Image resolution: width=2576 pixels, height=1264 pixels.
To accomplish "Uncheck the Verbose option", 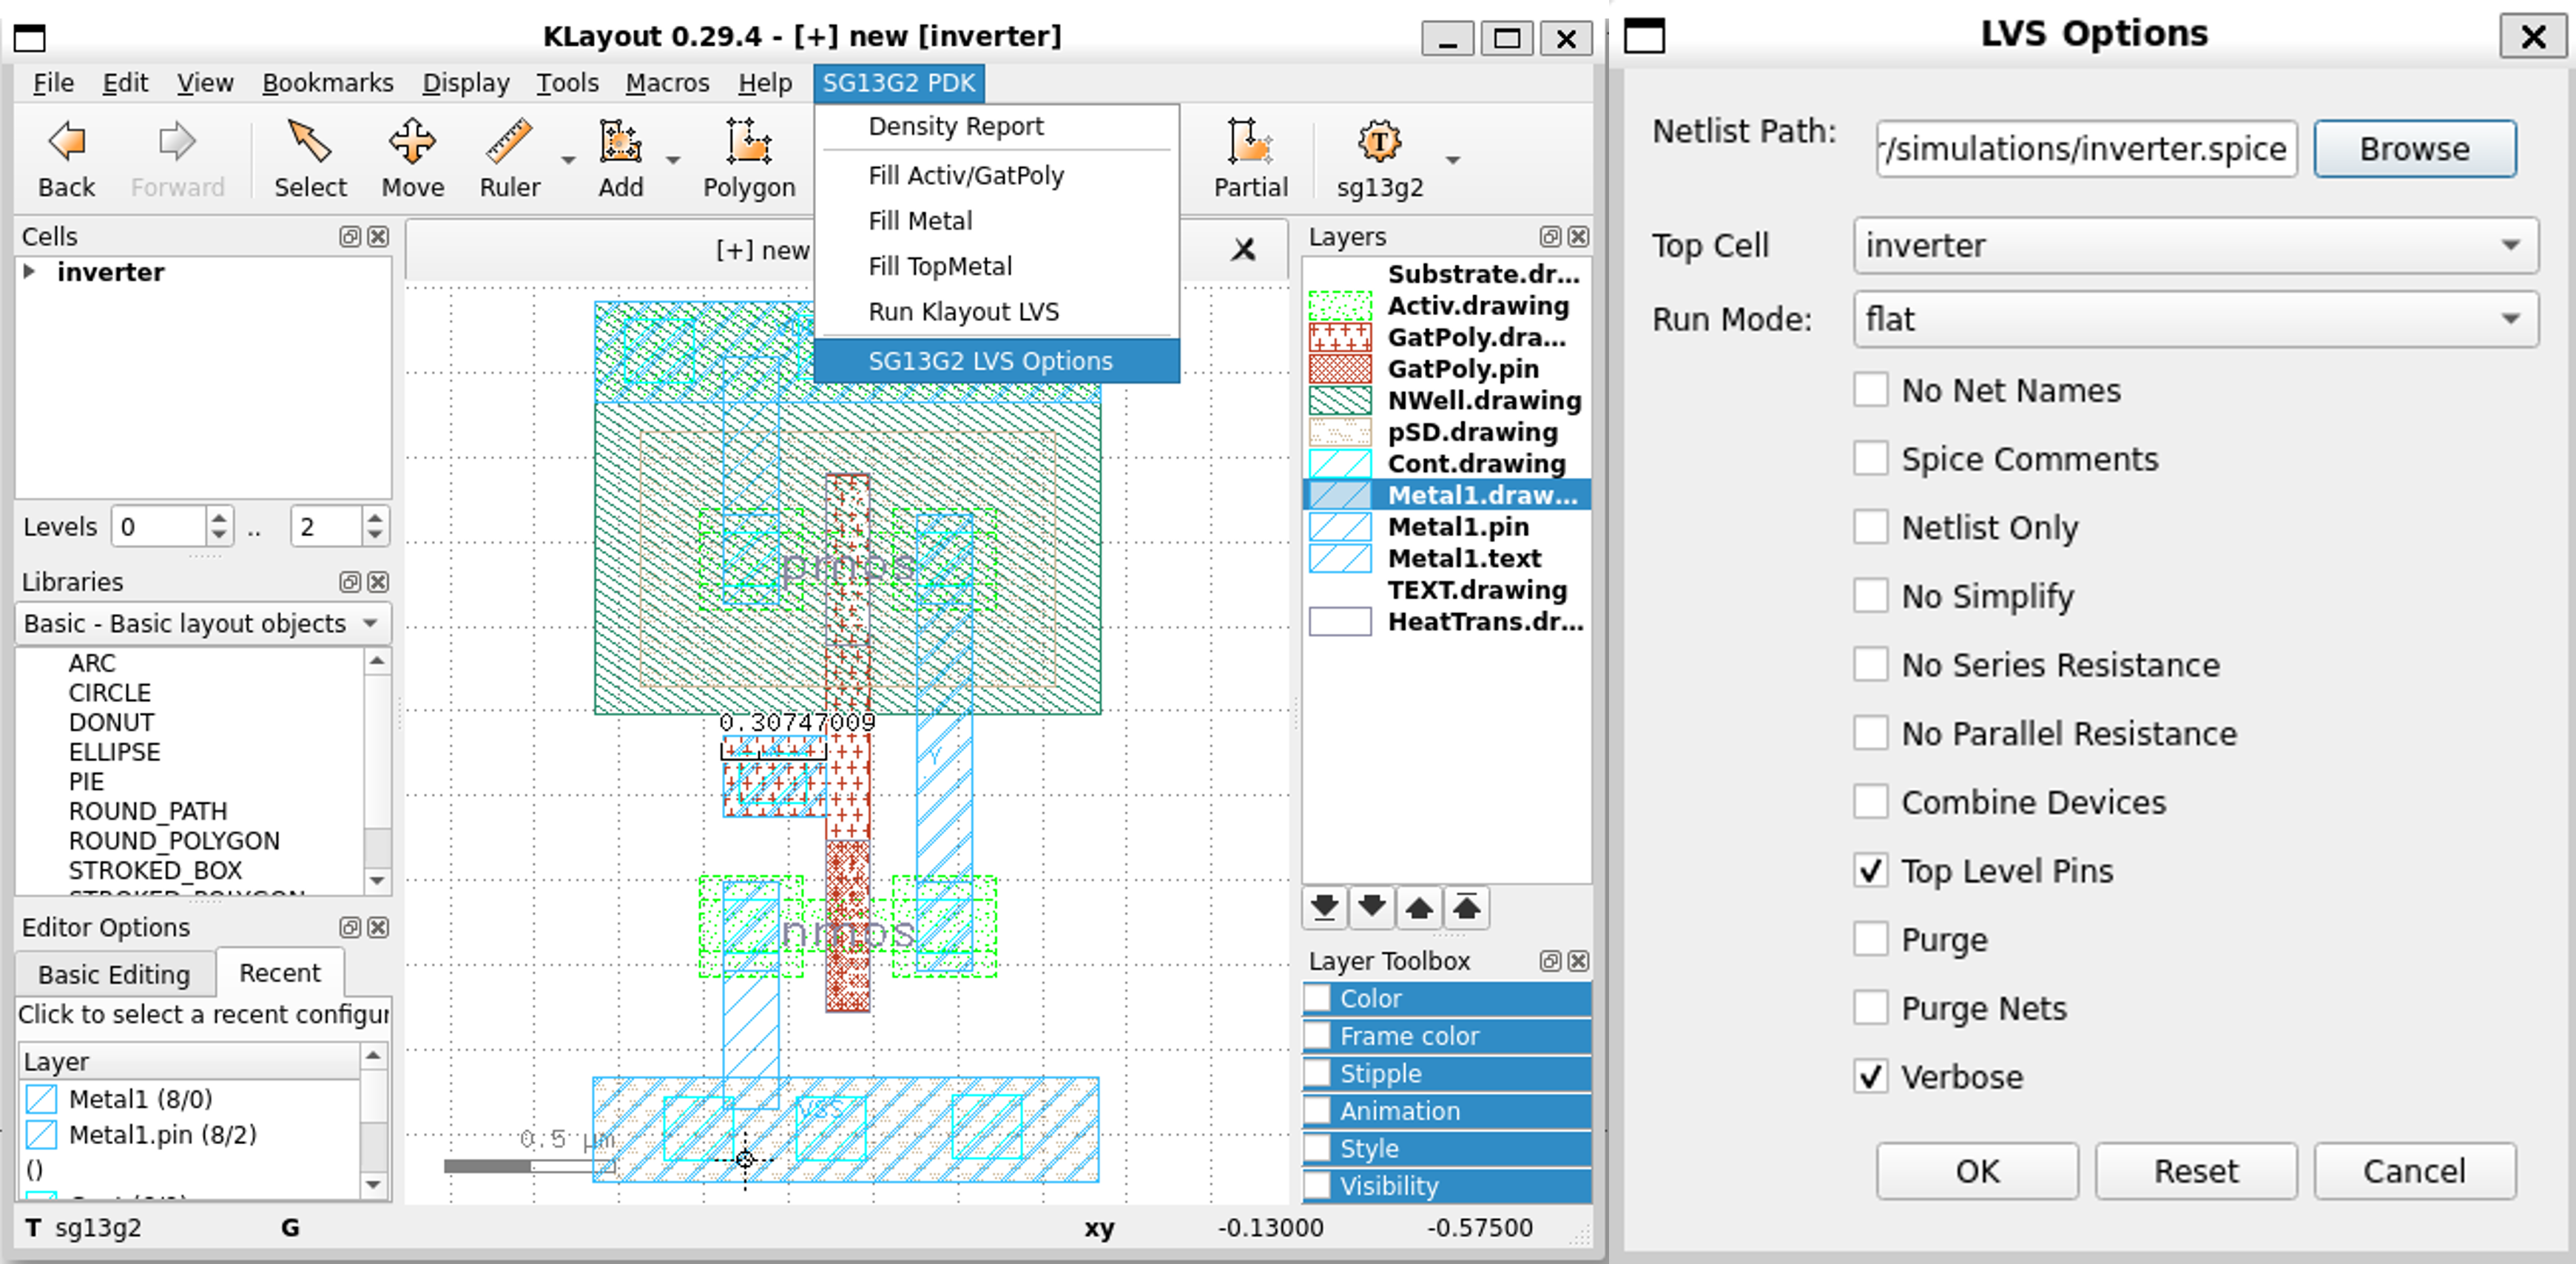I will coord(1871,1077).
